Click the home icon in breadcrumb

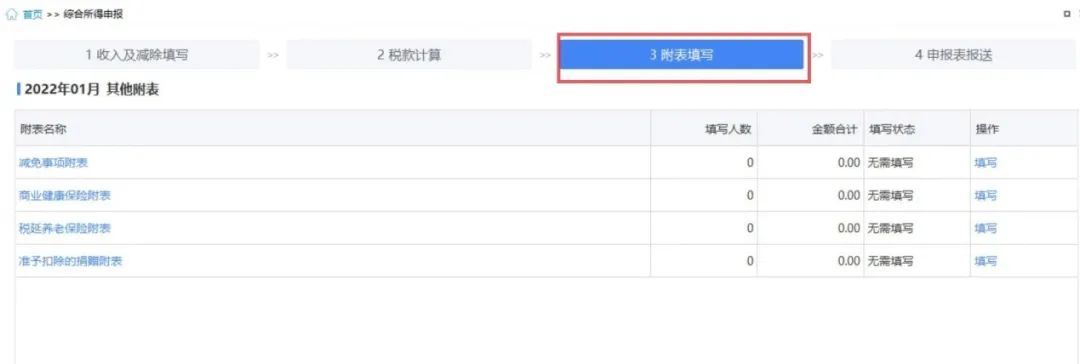[x=12, y=14]
